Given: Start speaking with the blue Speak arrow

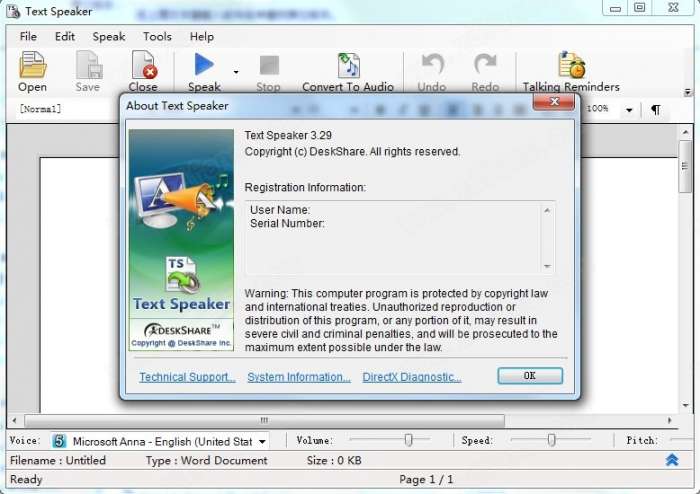Looking at the screenshot, I should point(204,65).
